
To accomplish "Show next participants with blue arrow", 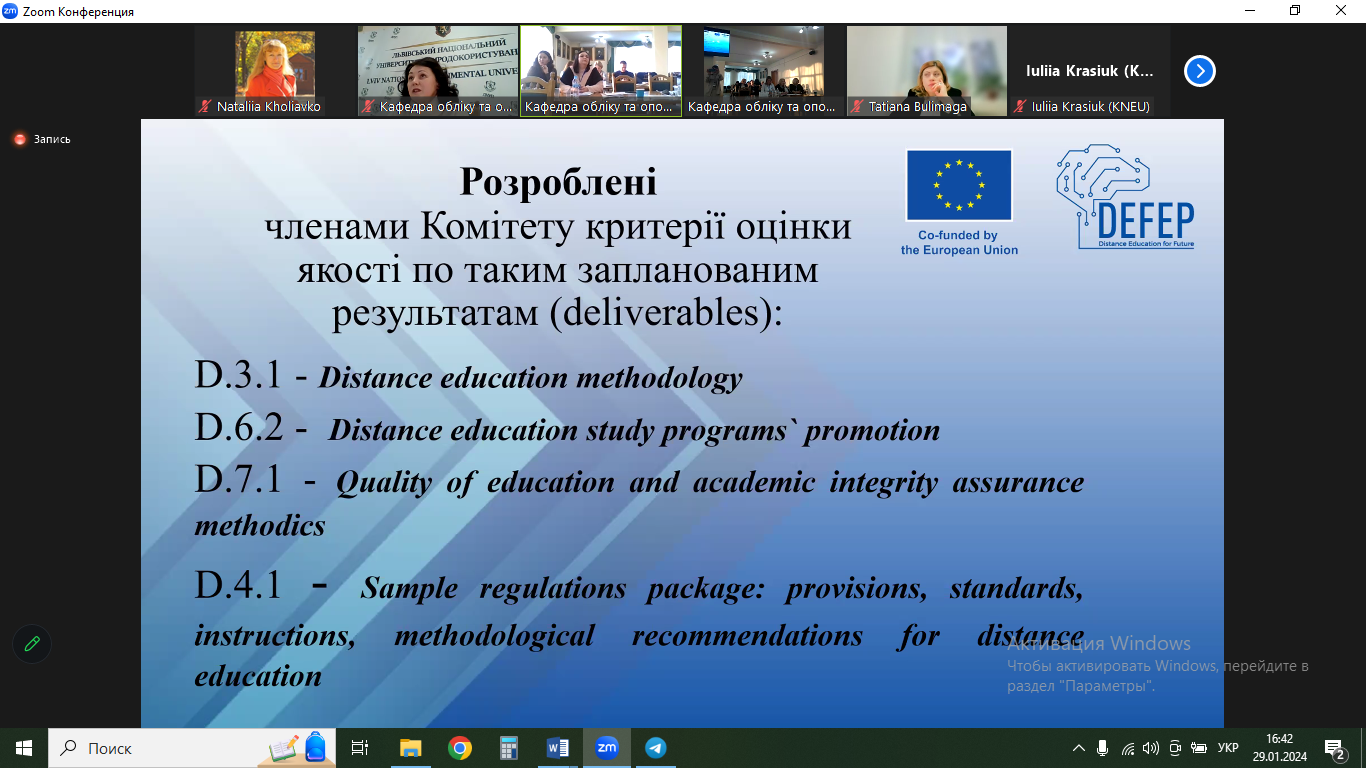I will tap(1199, 71).
